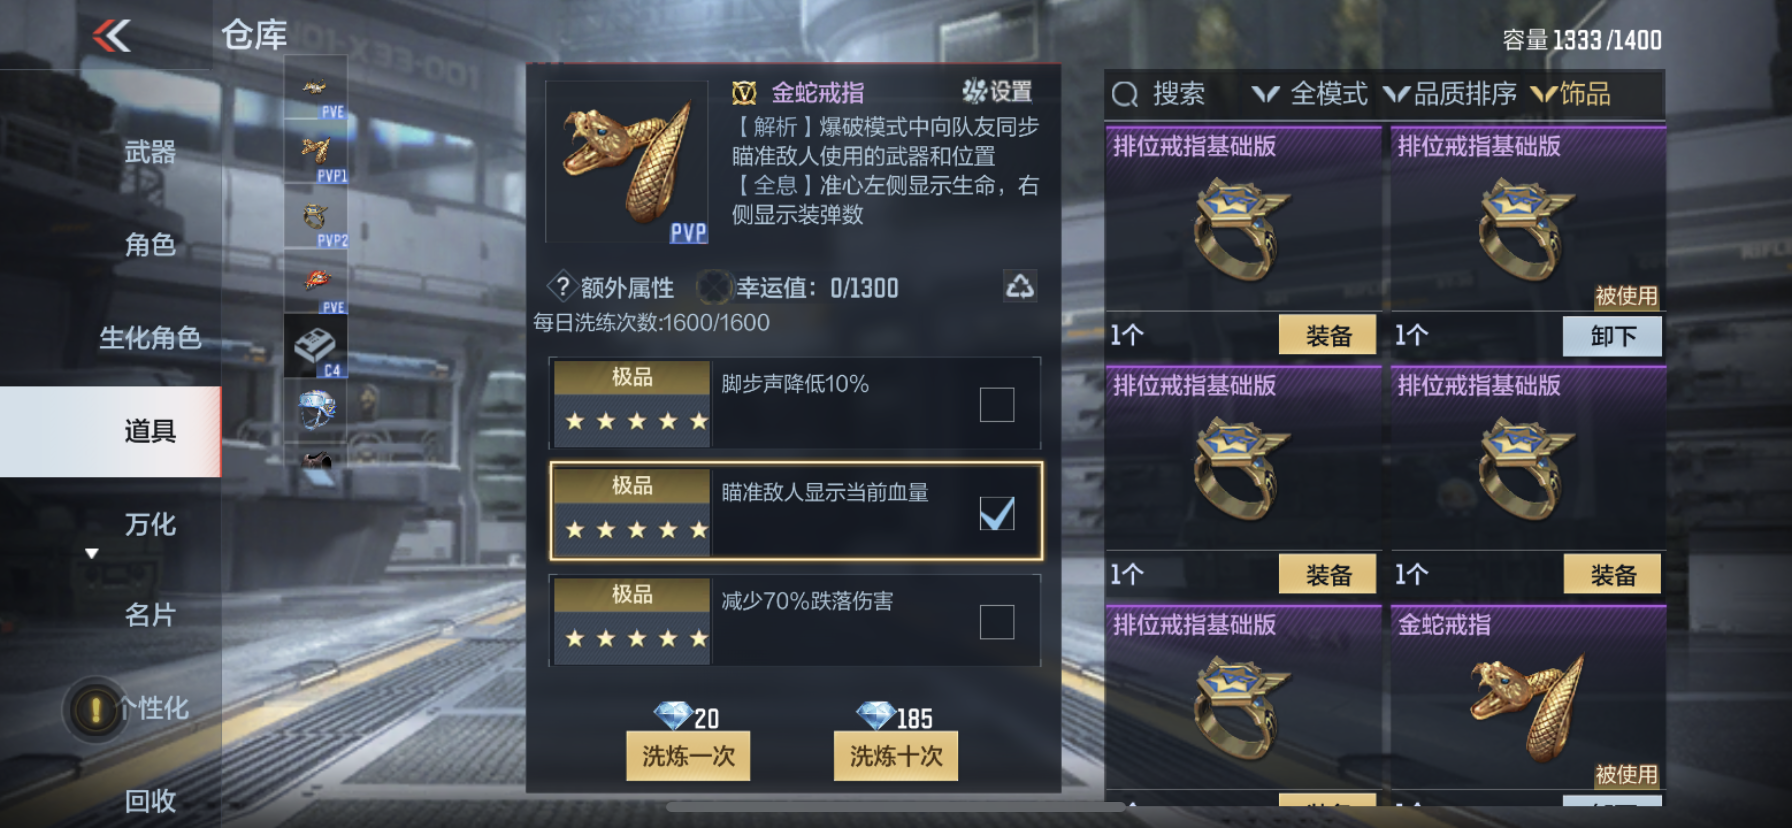Open the 设置 gear settings
This screenshot has height=828, width=1792.
[997, 92]
